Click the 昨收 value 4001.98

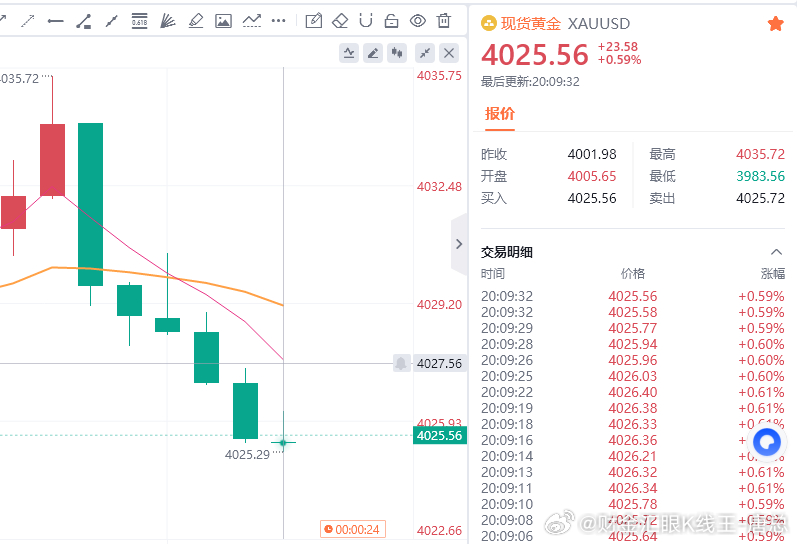(592, 154)
